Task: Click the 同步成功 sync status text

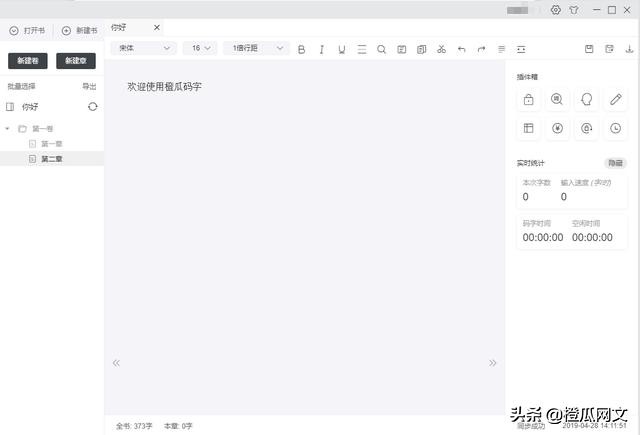Action: click(x=531, y=426)
